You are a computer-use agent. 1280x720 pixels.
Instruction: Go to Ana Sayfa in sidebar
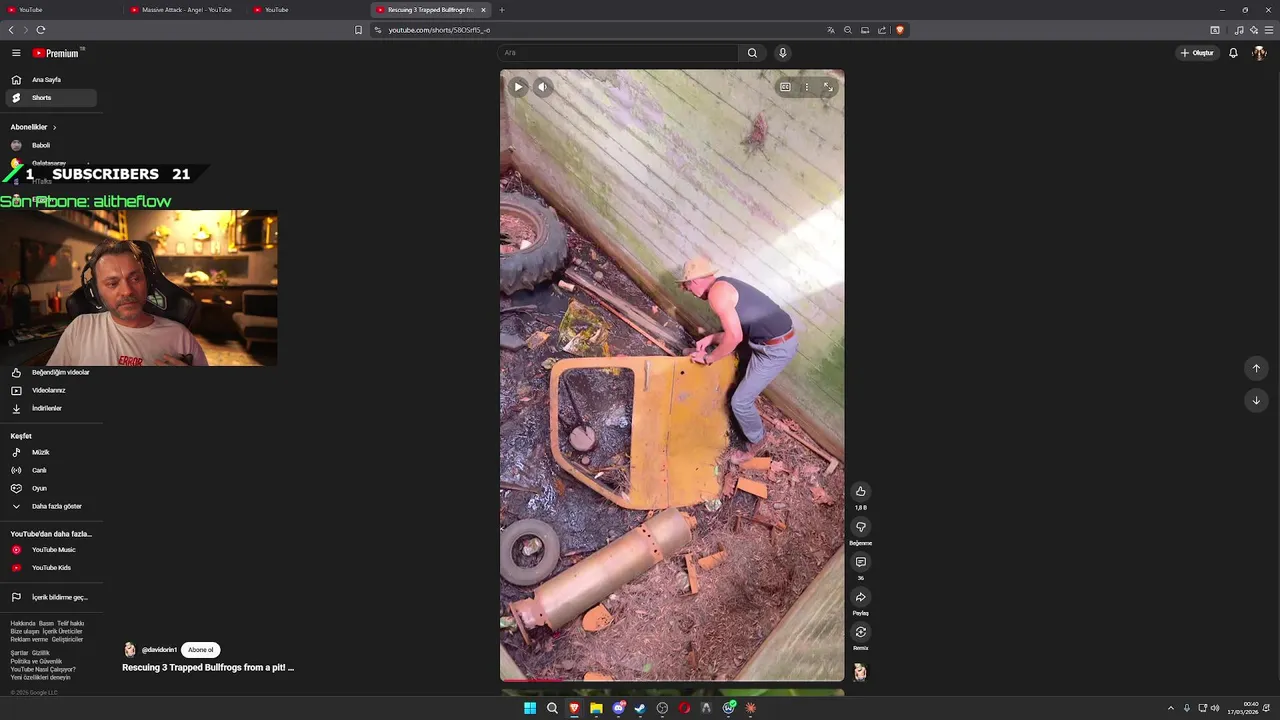click(50, 80)
